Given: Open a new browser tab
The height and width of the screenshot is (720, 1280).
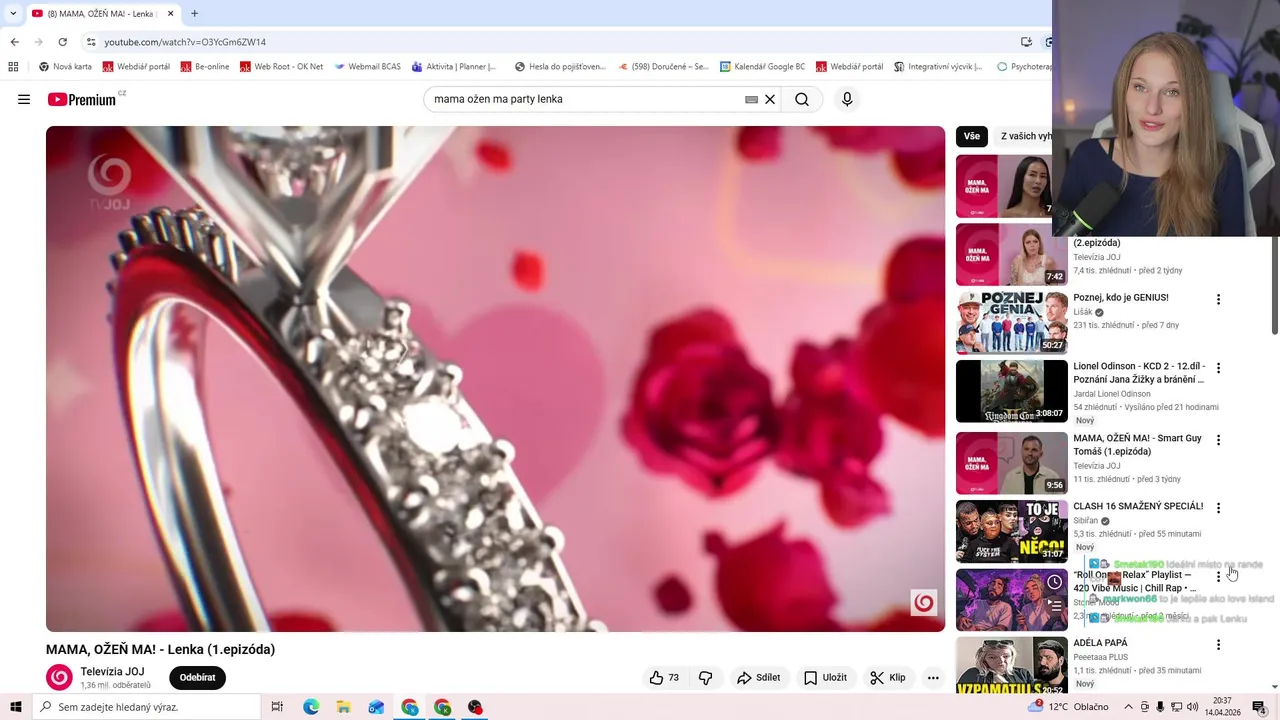Looking at the screenshot, I should pyautogui.click(x=194, y=13).
